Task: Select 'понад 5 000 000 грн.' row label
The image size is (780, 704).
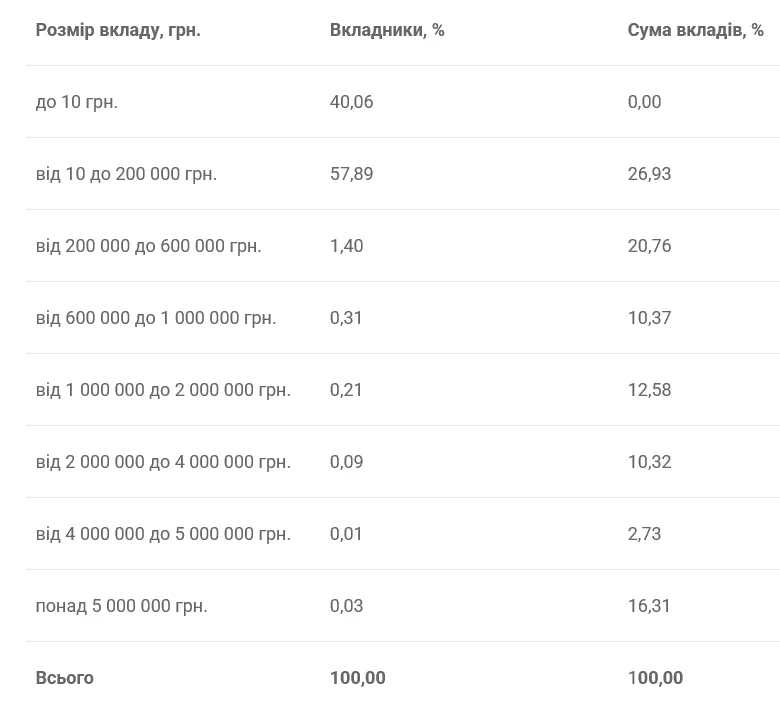Action: tap(121, 606)
